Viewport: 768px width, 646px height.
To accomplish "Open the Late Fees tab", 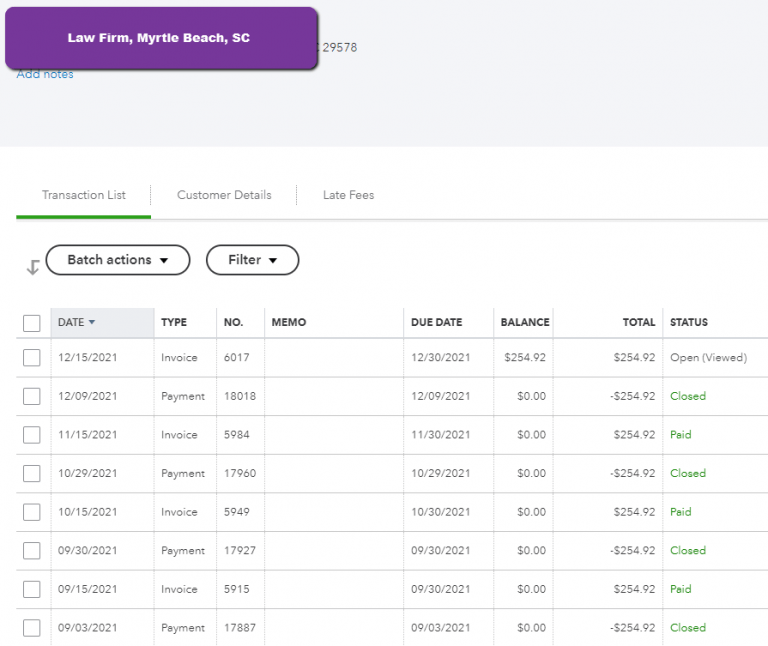I will pyautogui.click(x=348, y=195).
